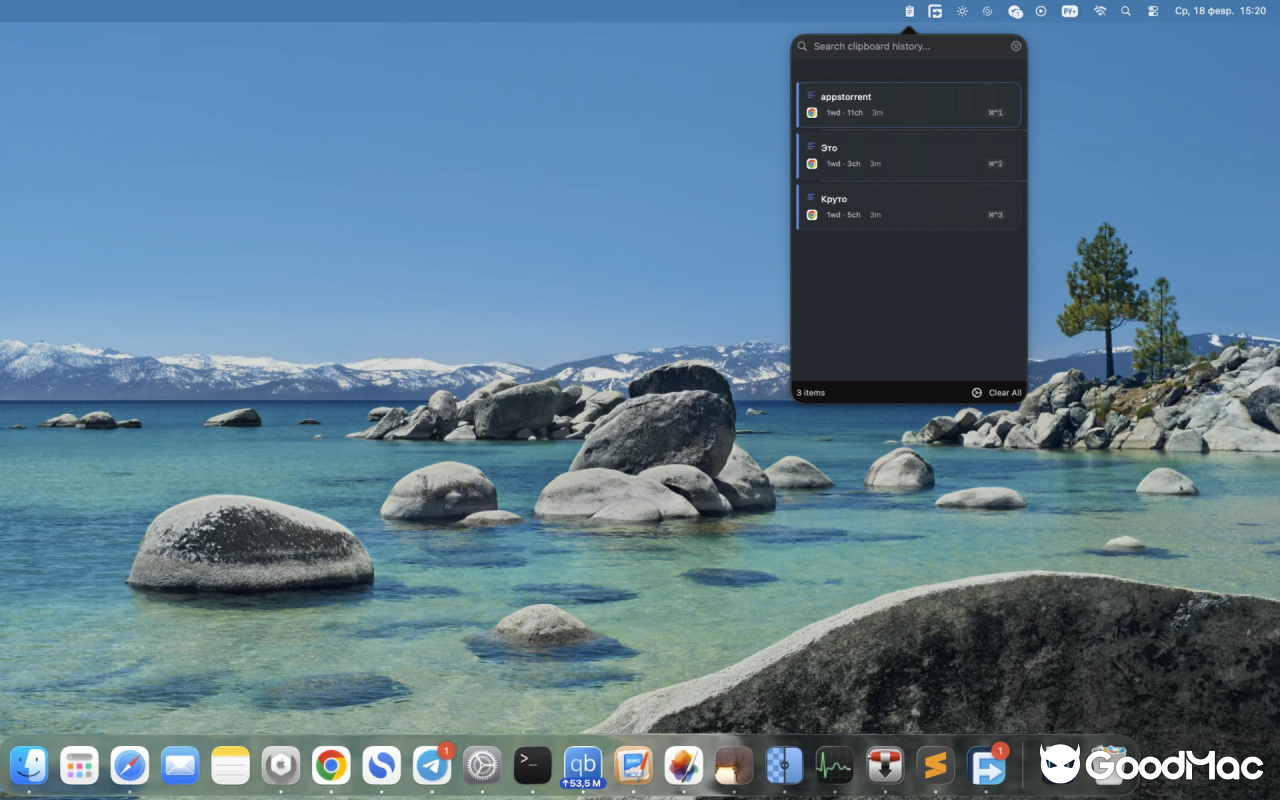Click the magnifier icon in the clipboard search bar

click(802, 46)
